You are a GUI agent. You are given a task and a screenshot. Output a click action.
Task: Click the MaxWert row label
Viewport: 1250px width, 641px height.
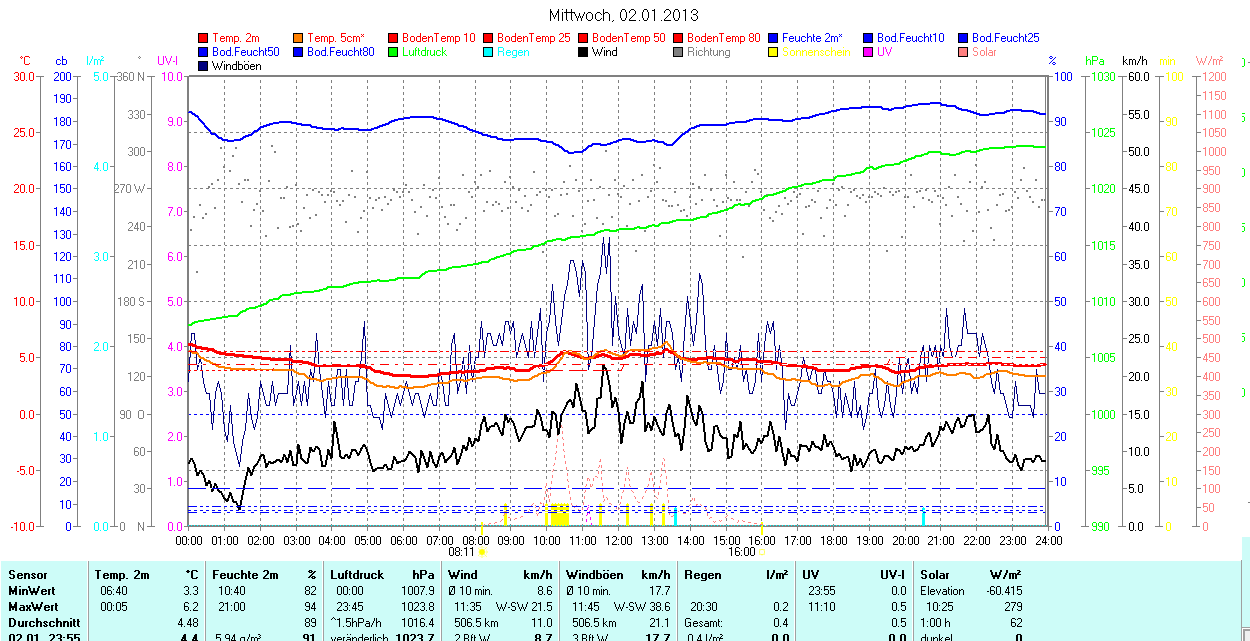tap(31, 607)
